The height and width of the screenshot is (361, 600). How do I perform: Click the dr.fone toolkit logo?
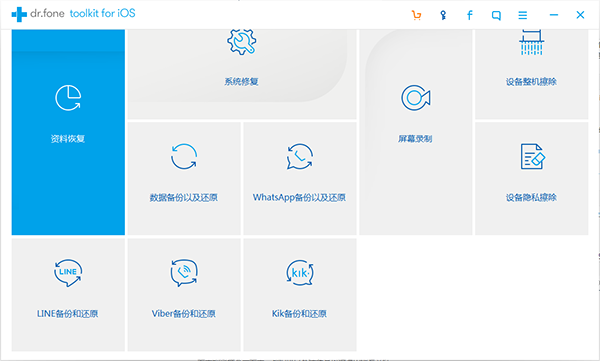73,14
